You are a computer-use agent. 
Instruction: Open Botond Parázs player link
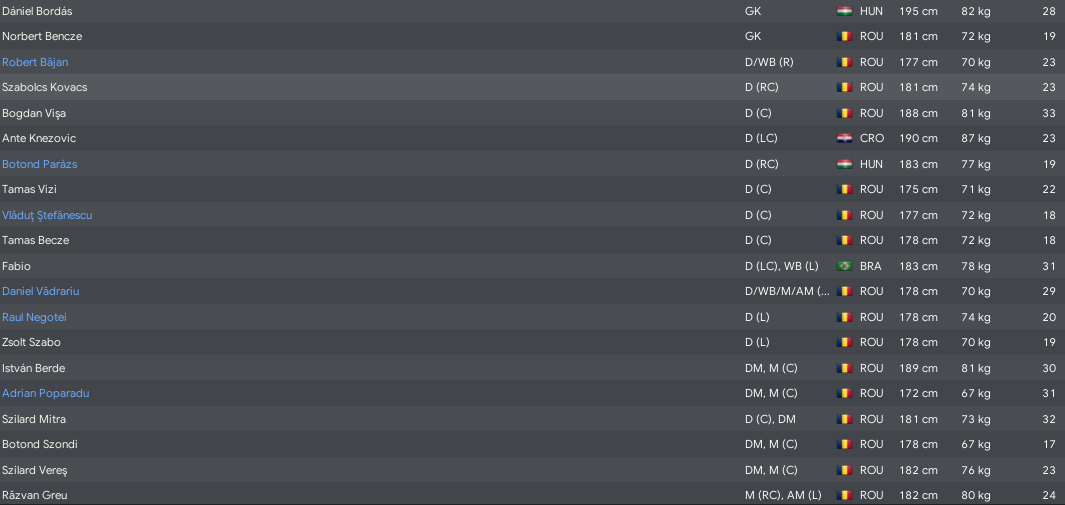click(x=39, y=164)
